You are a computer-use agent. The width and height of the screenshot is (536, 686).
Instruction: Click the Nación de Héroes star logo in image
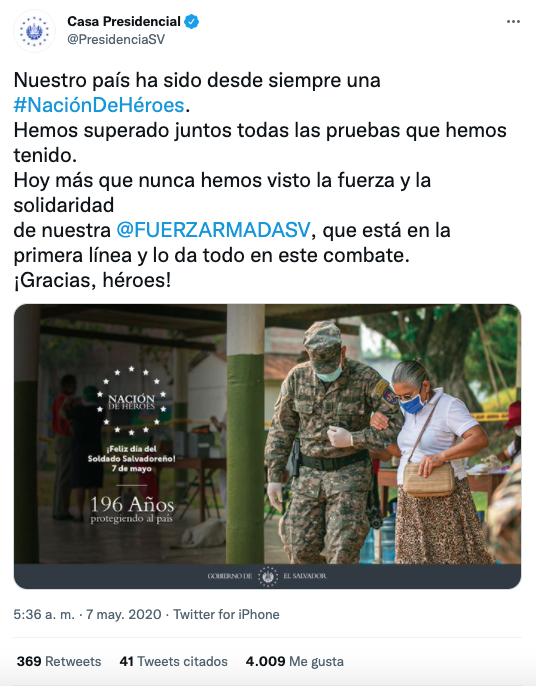click(x=132, y=401)
